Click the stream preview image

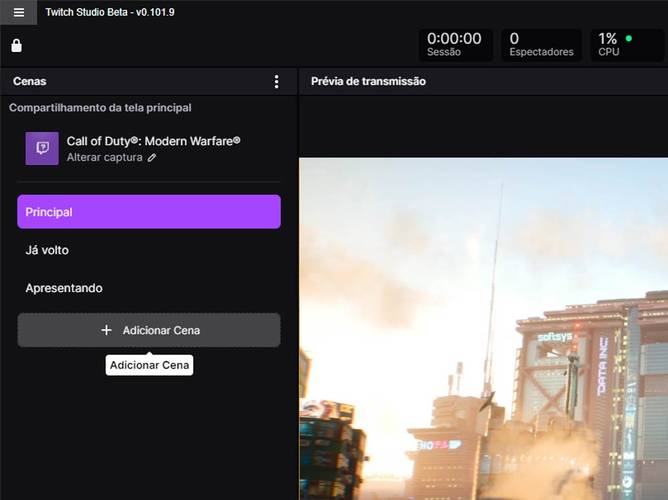click(483, 328)
